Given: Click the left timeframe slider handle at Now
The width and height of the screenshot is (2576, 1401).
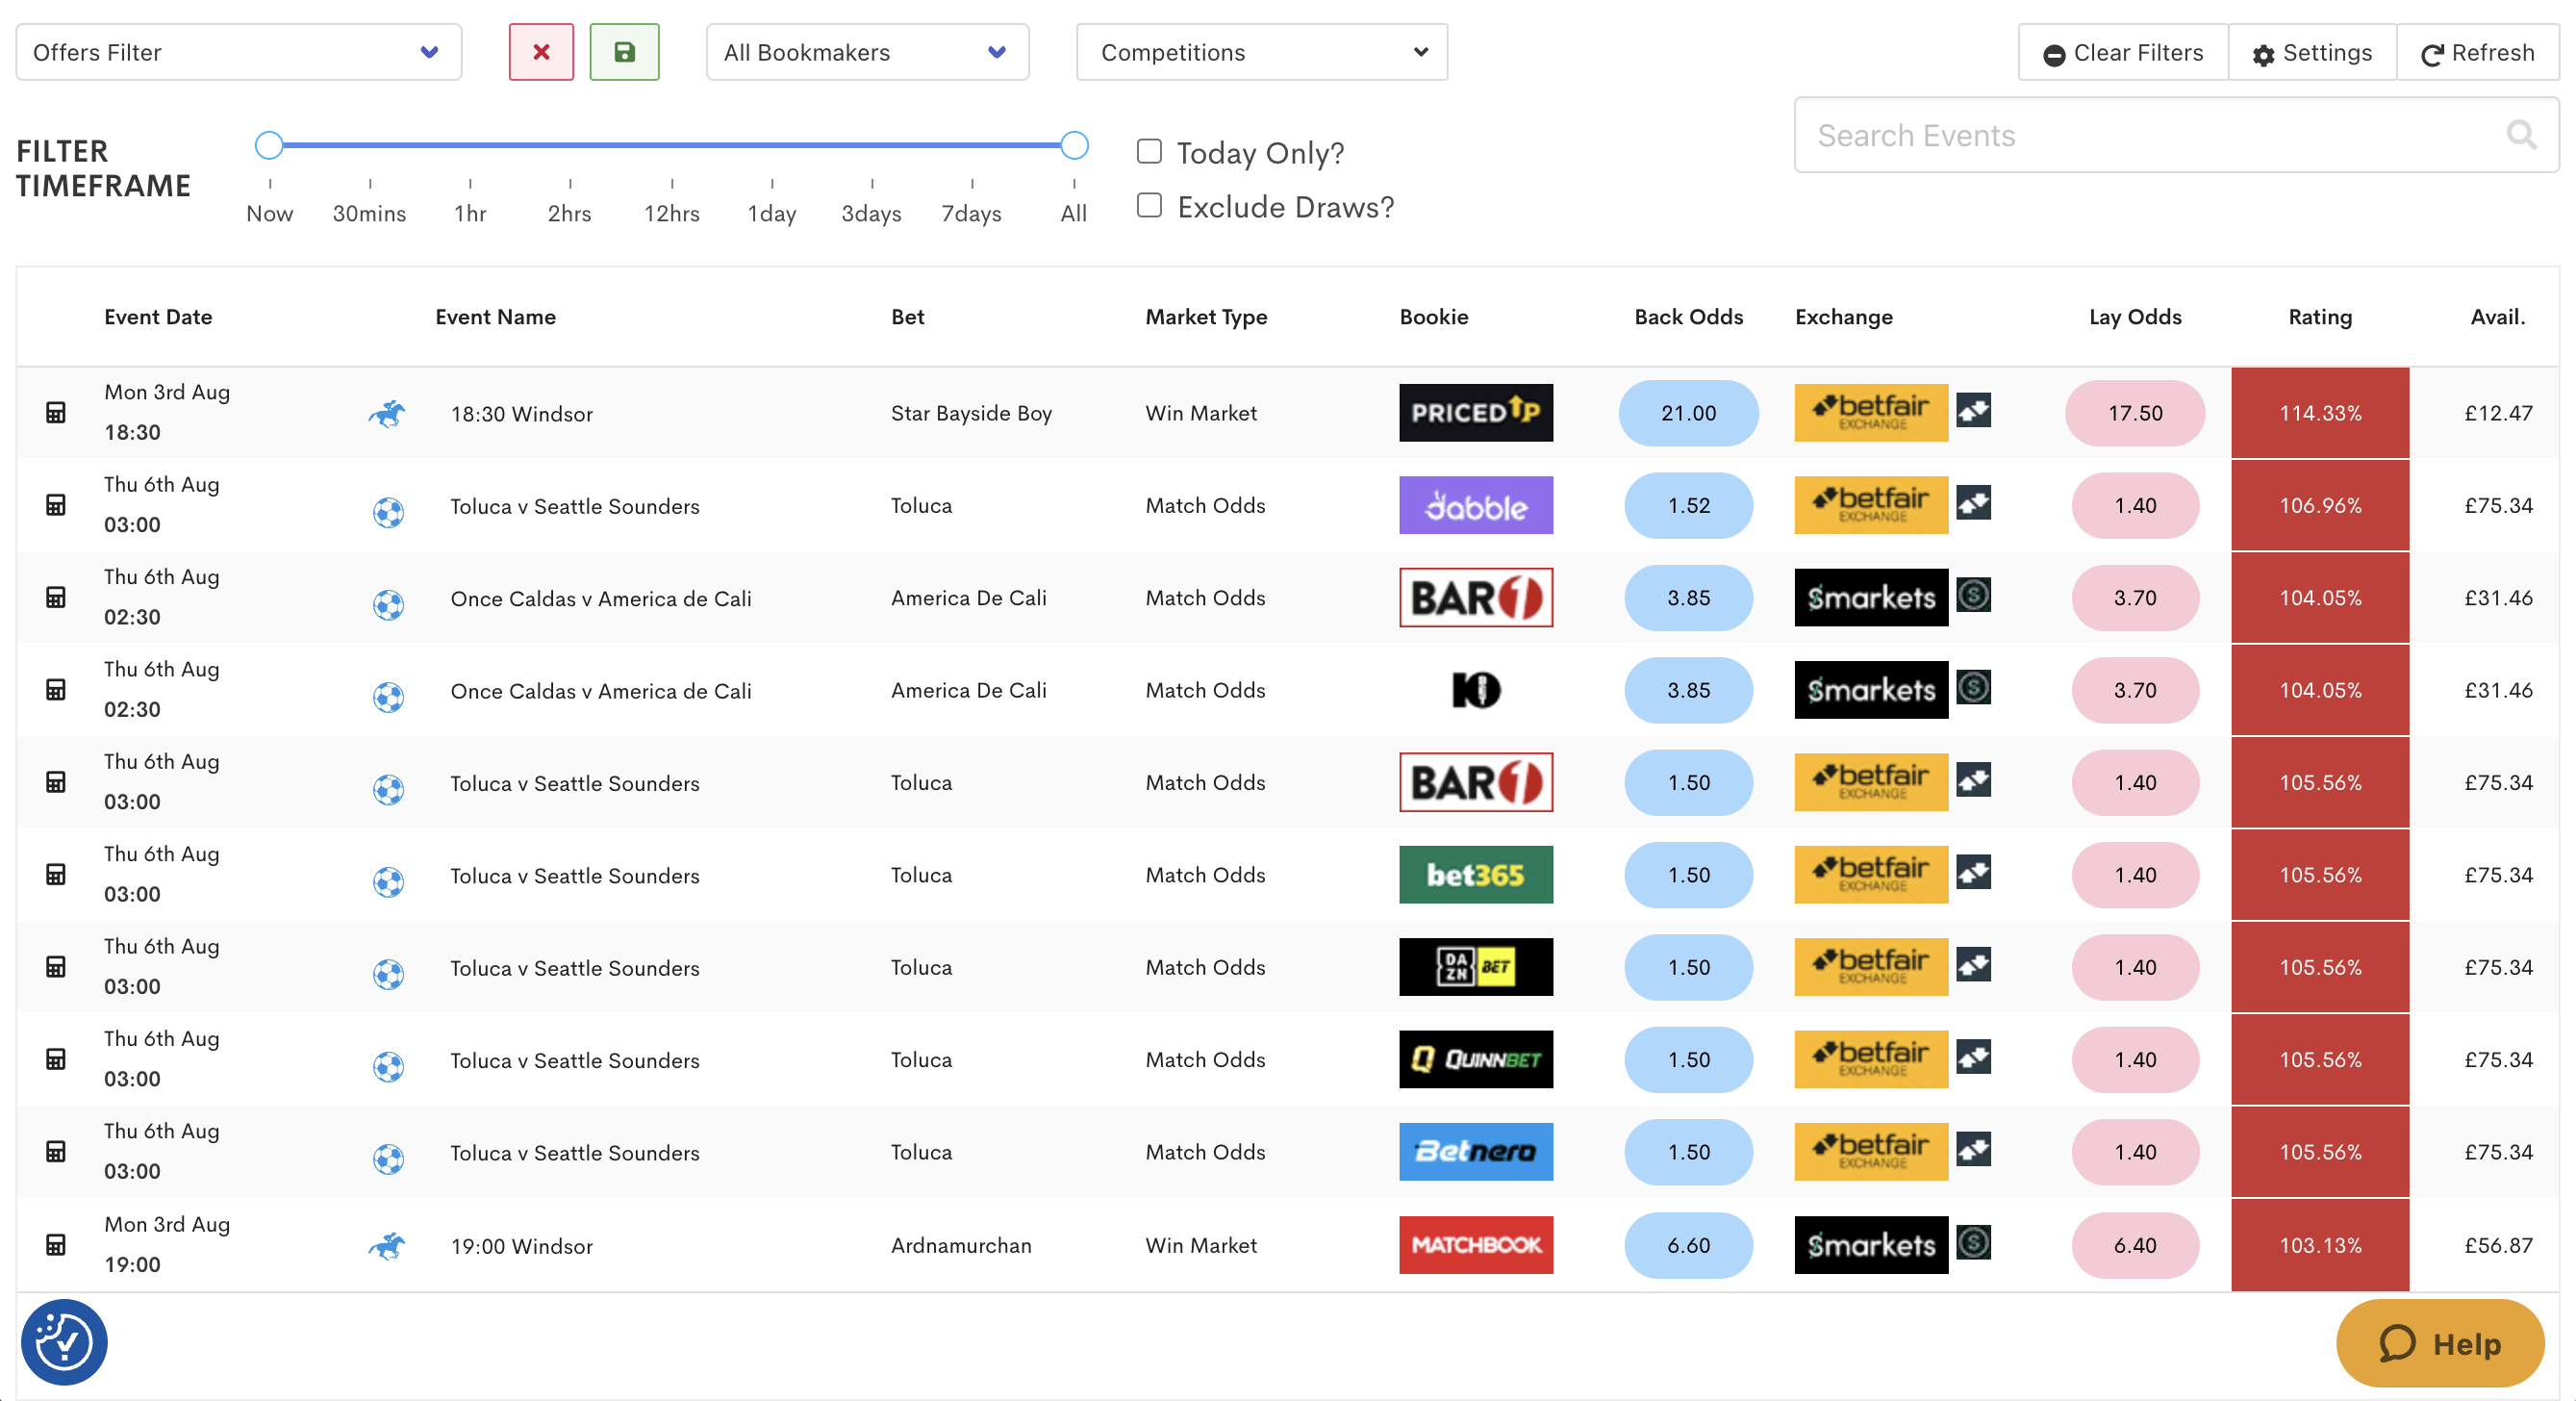Looking at the screenshot, I should tap(268, 145).
